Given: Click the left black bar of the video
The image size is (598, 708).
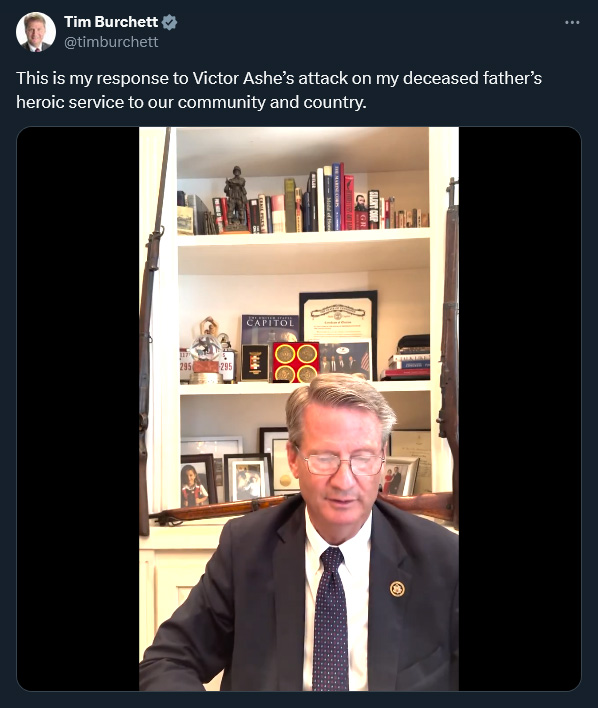Looking at the screenshot, I should [x=78, y=409].
